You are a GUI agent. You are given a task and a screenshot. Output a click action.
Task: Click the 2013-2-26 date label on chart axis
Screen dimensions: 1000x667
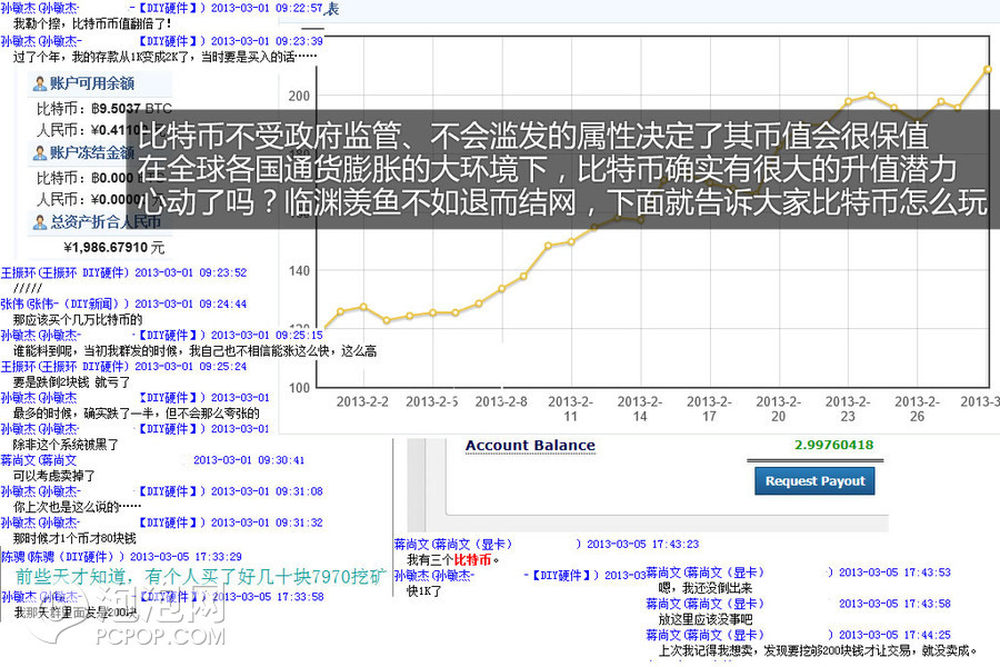tap(917, 409)
